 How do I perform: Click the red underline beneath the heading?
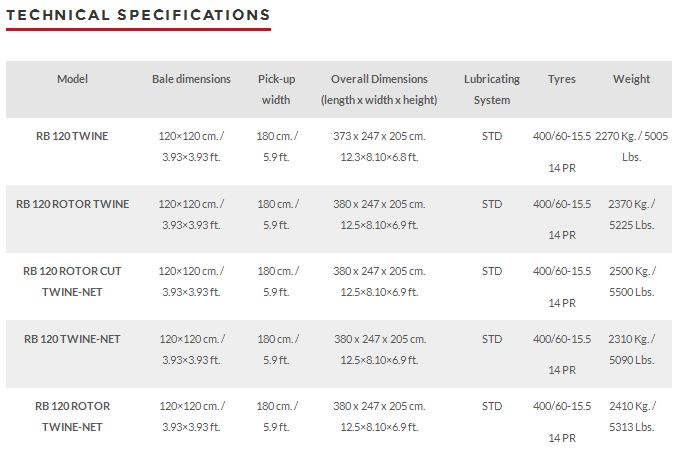pyautogui.click(x=138, y=29)
